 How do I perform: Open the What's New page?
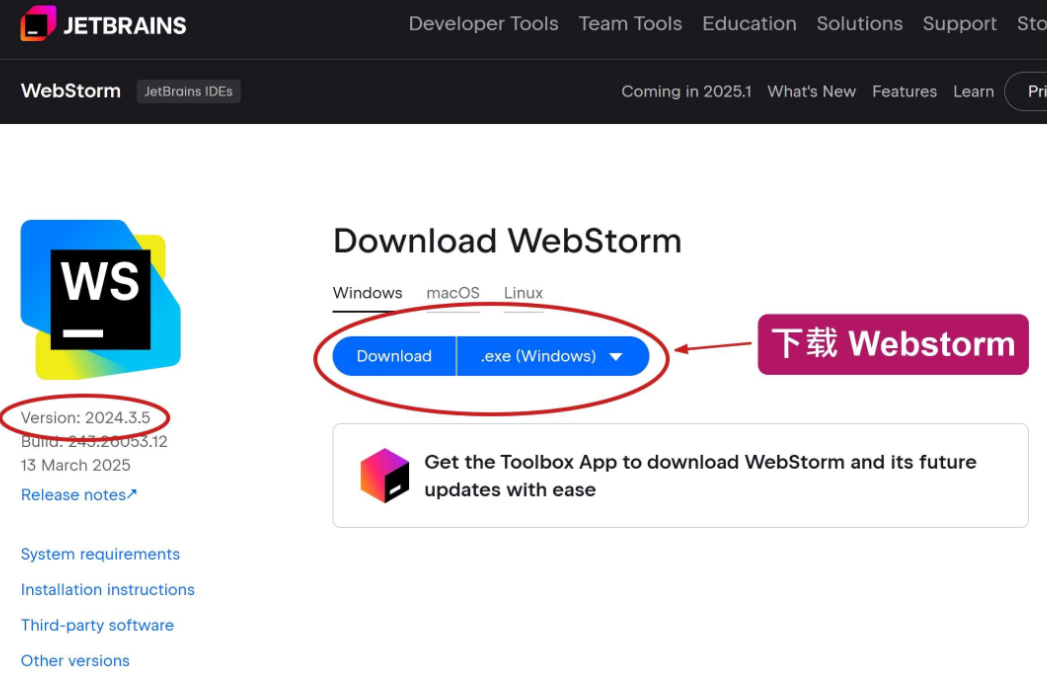coord(811,92)
